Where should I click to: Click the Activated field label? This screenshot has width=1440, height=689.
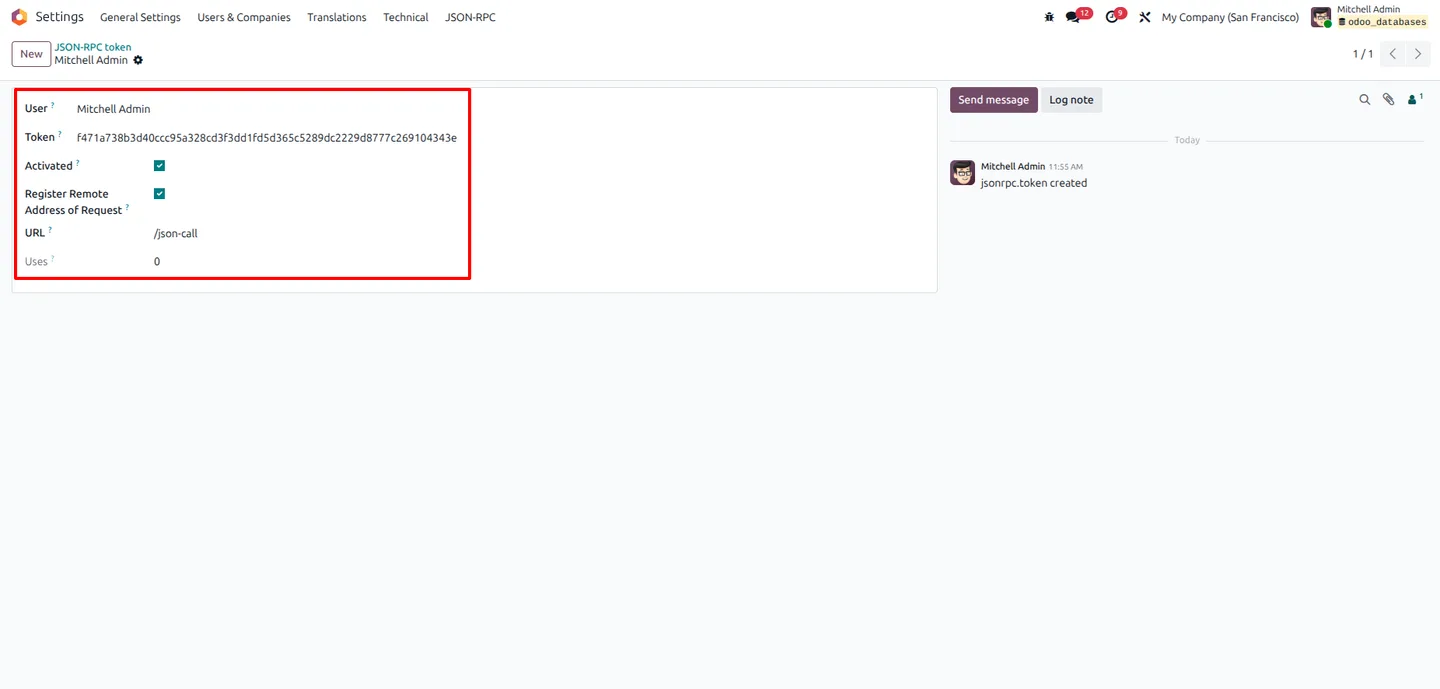[49, 166]
